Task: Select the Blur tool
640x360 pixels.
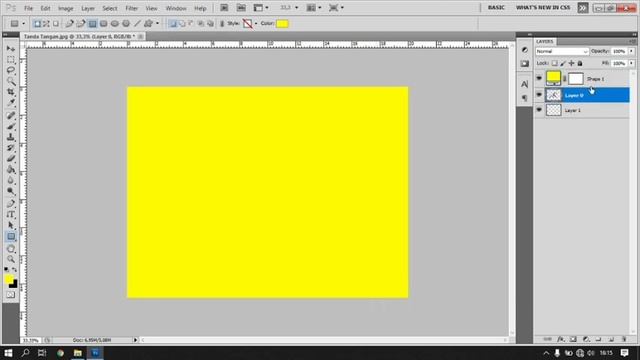Action: click(x=11, y=180)
